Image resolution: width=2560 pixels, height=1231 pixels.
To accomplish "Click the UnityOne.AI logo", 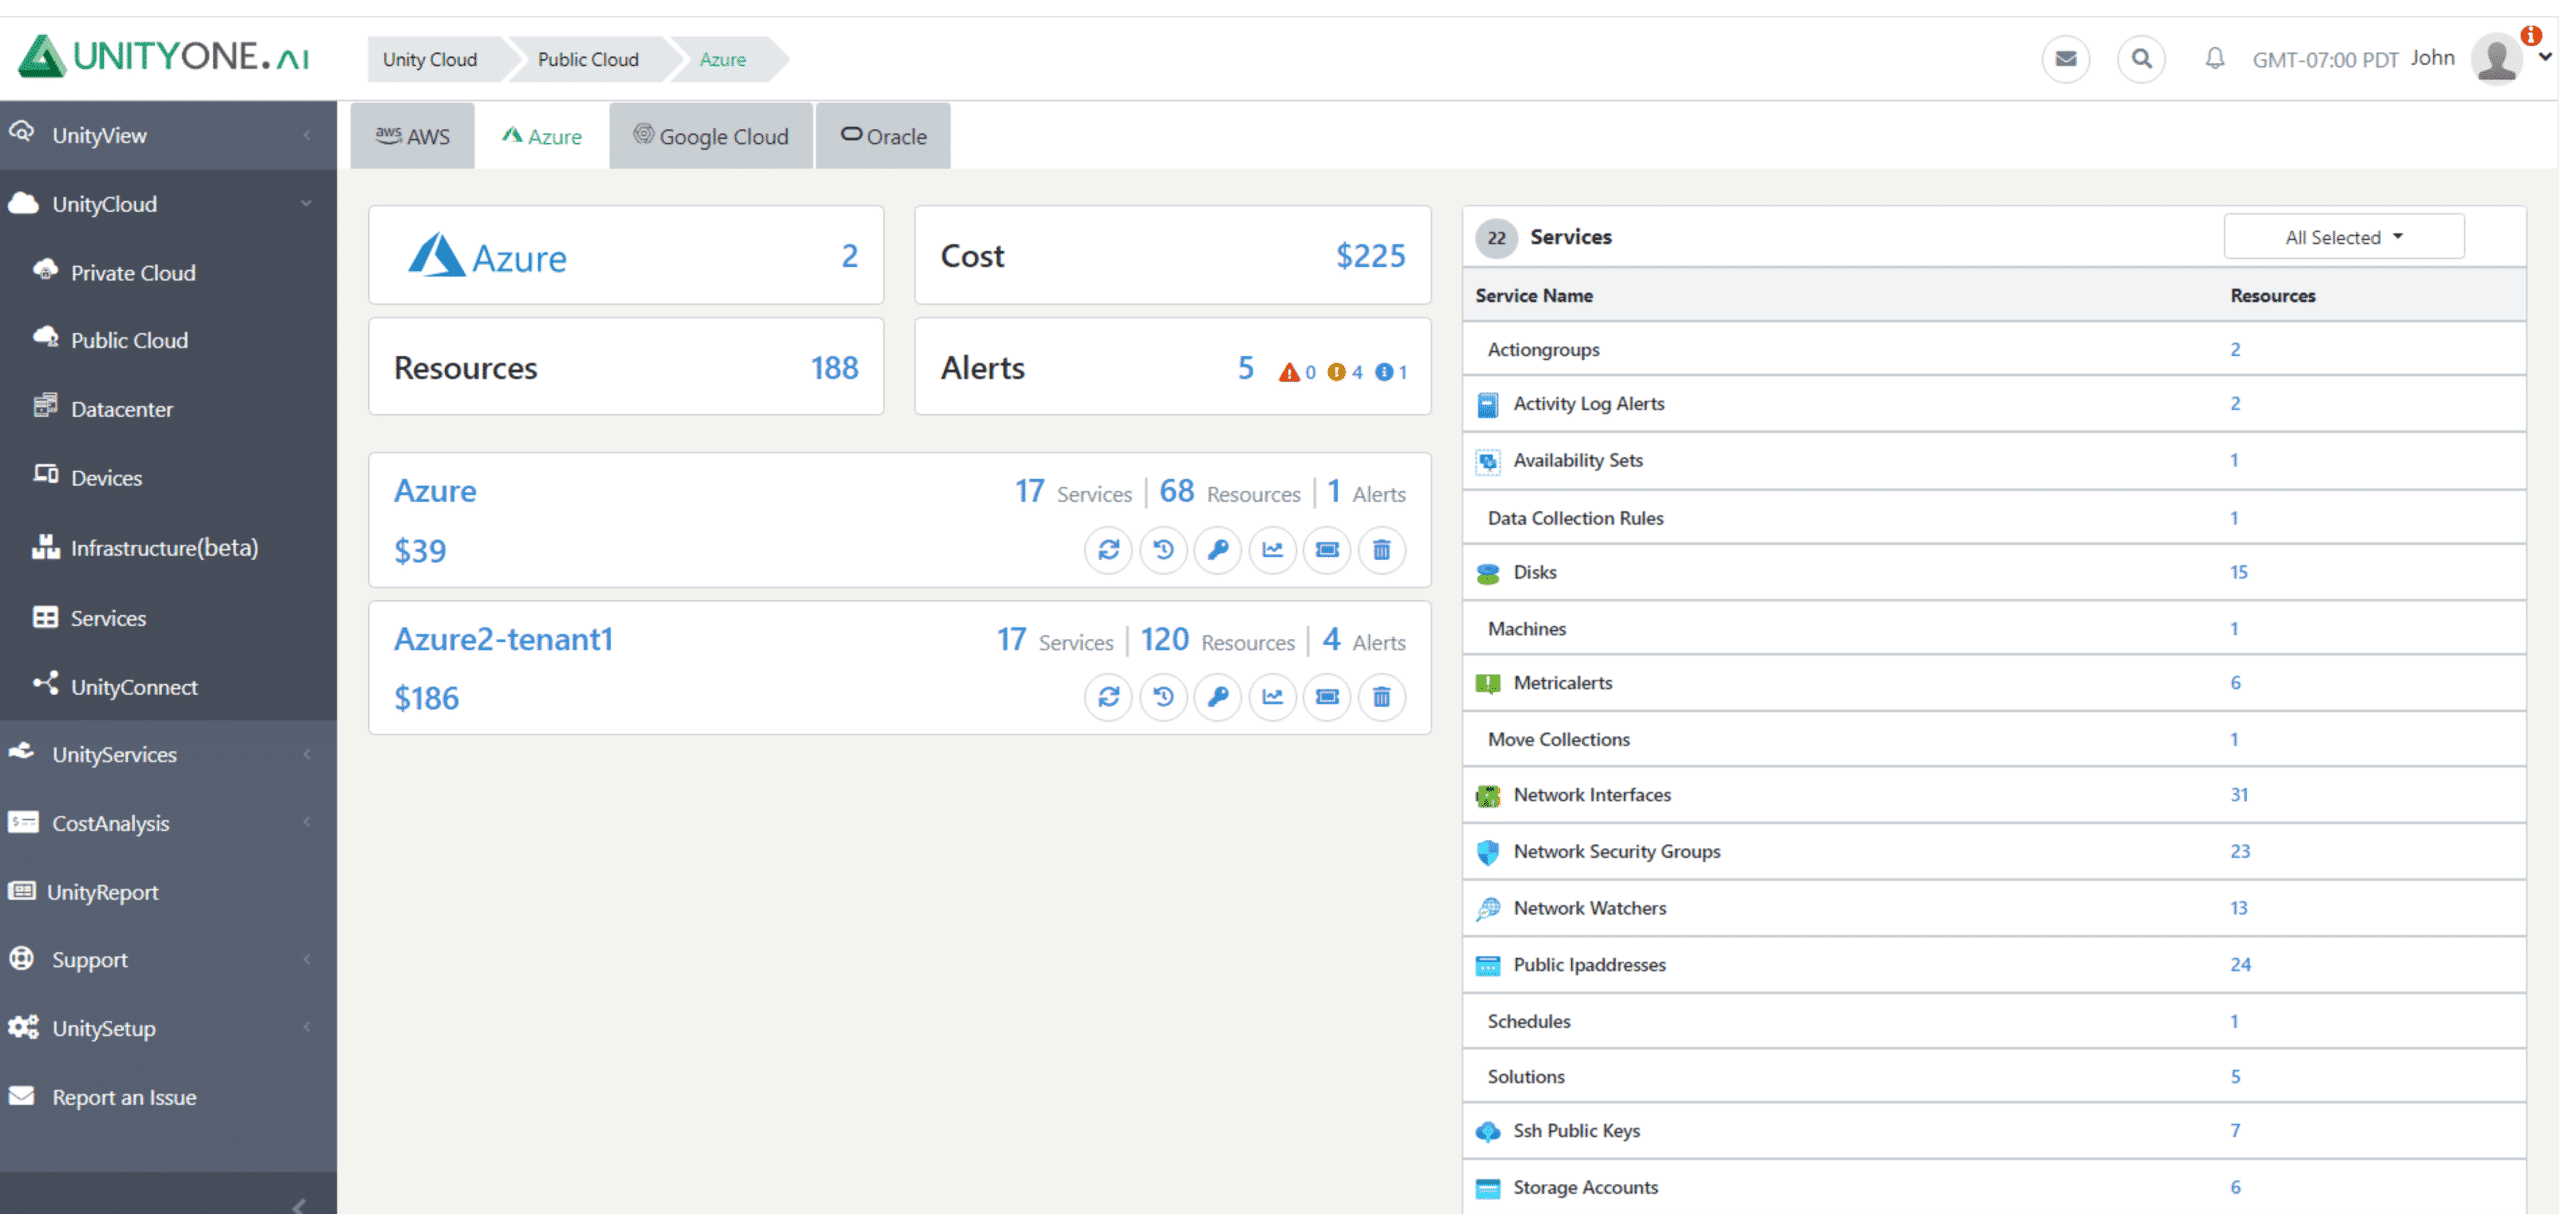I will point(165,57).
